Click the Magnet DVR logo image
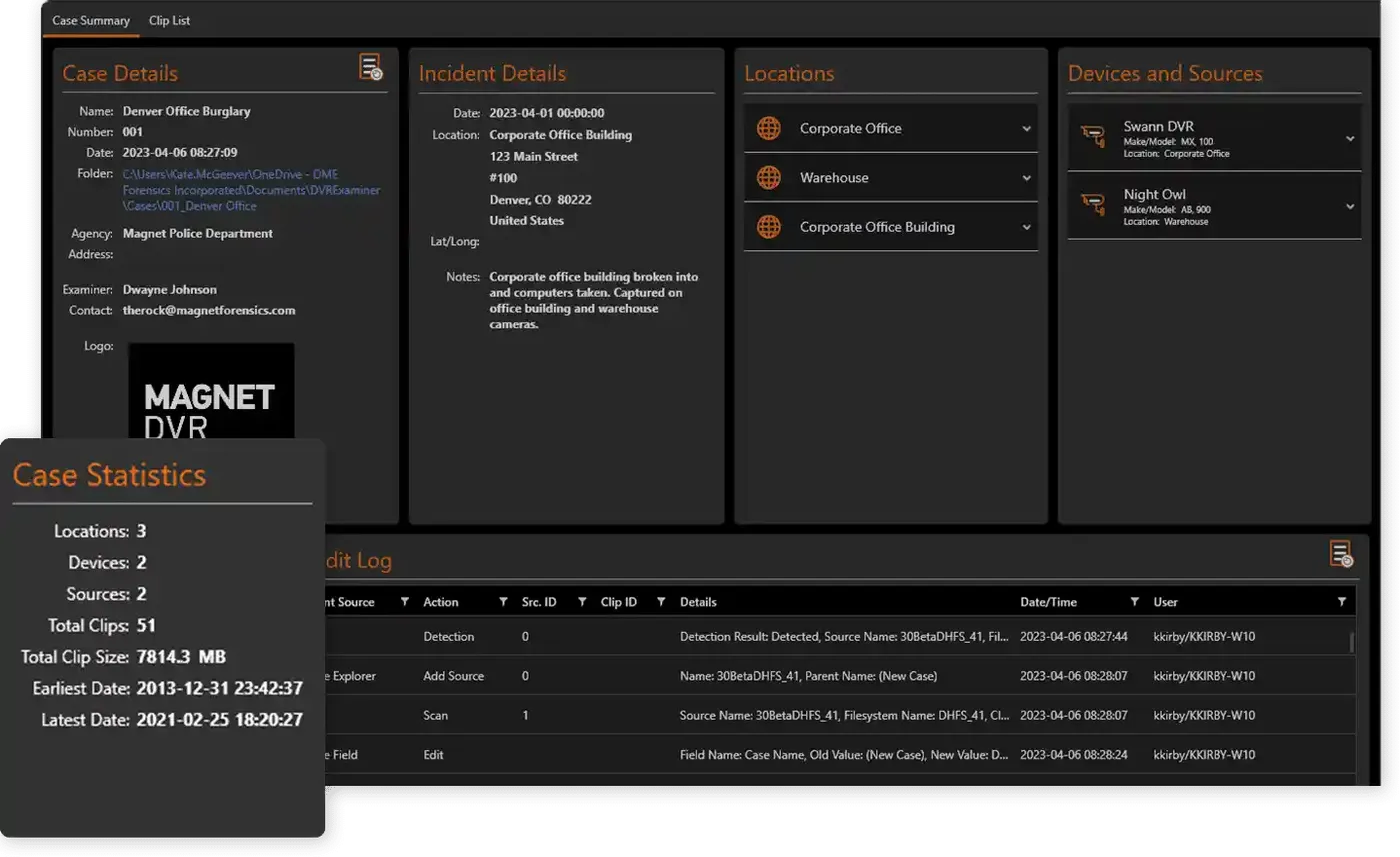The width and height of the screenshot is (1400, 857). tap(211, 391)
